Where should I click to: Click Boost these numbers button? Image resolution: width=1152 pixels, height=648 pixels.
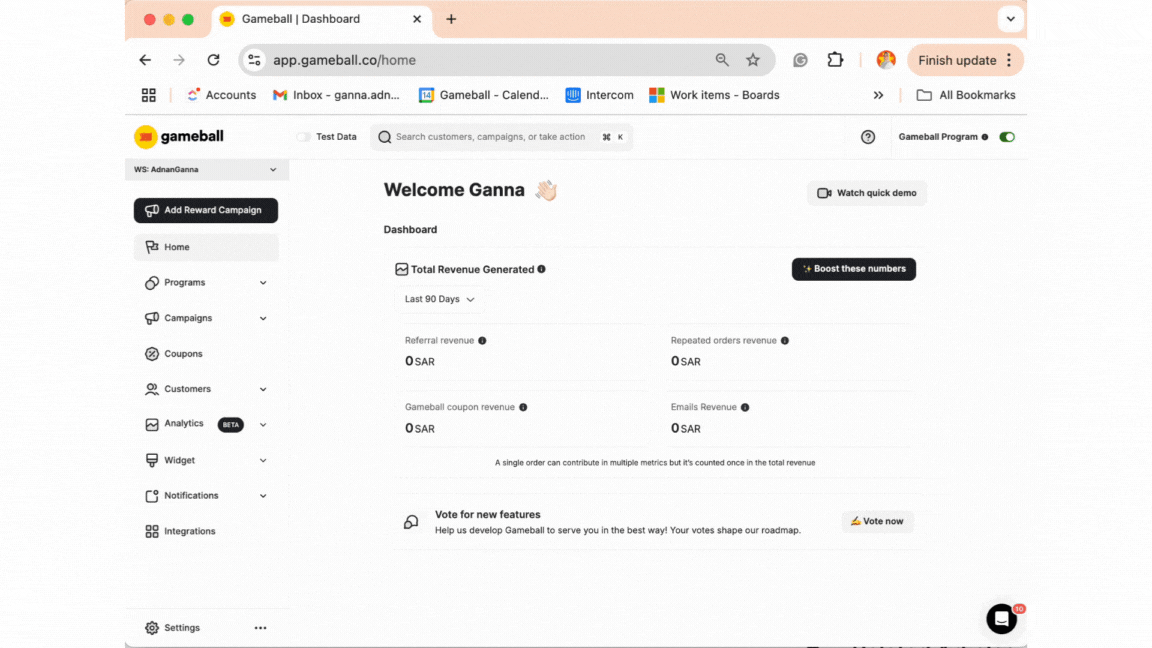(854, 269)
